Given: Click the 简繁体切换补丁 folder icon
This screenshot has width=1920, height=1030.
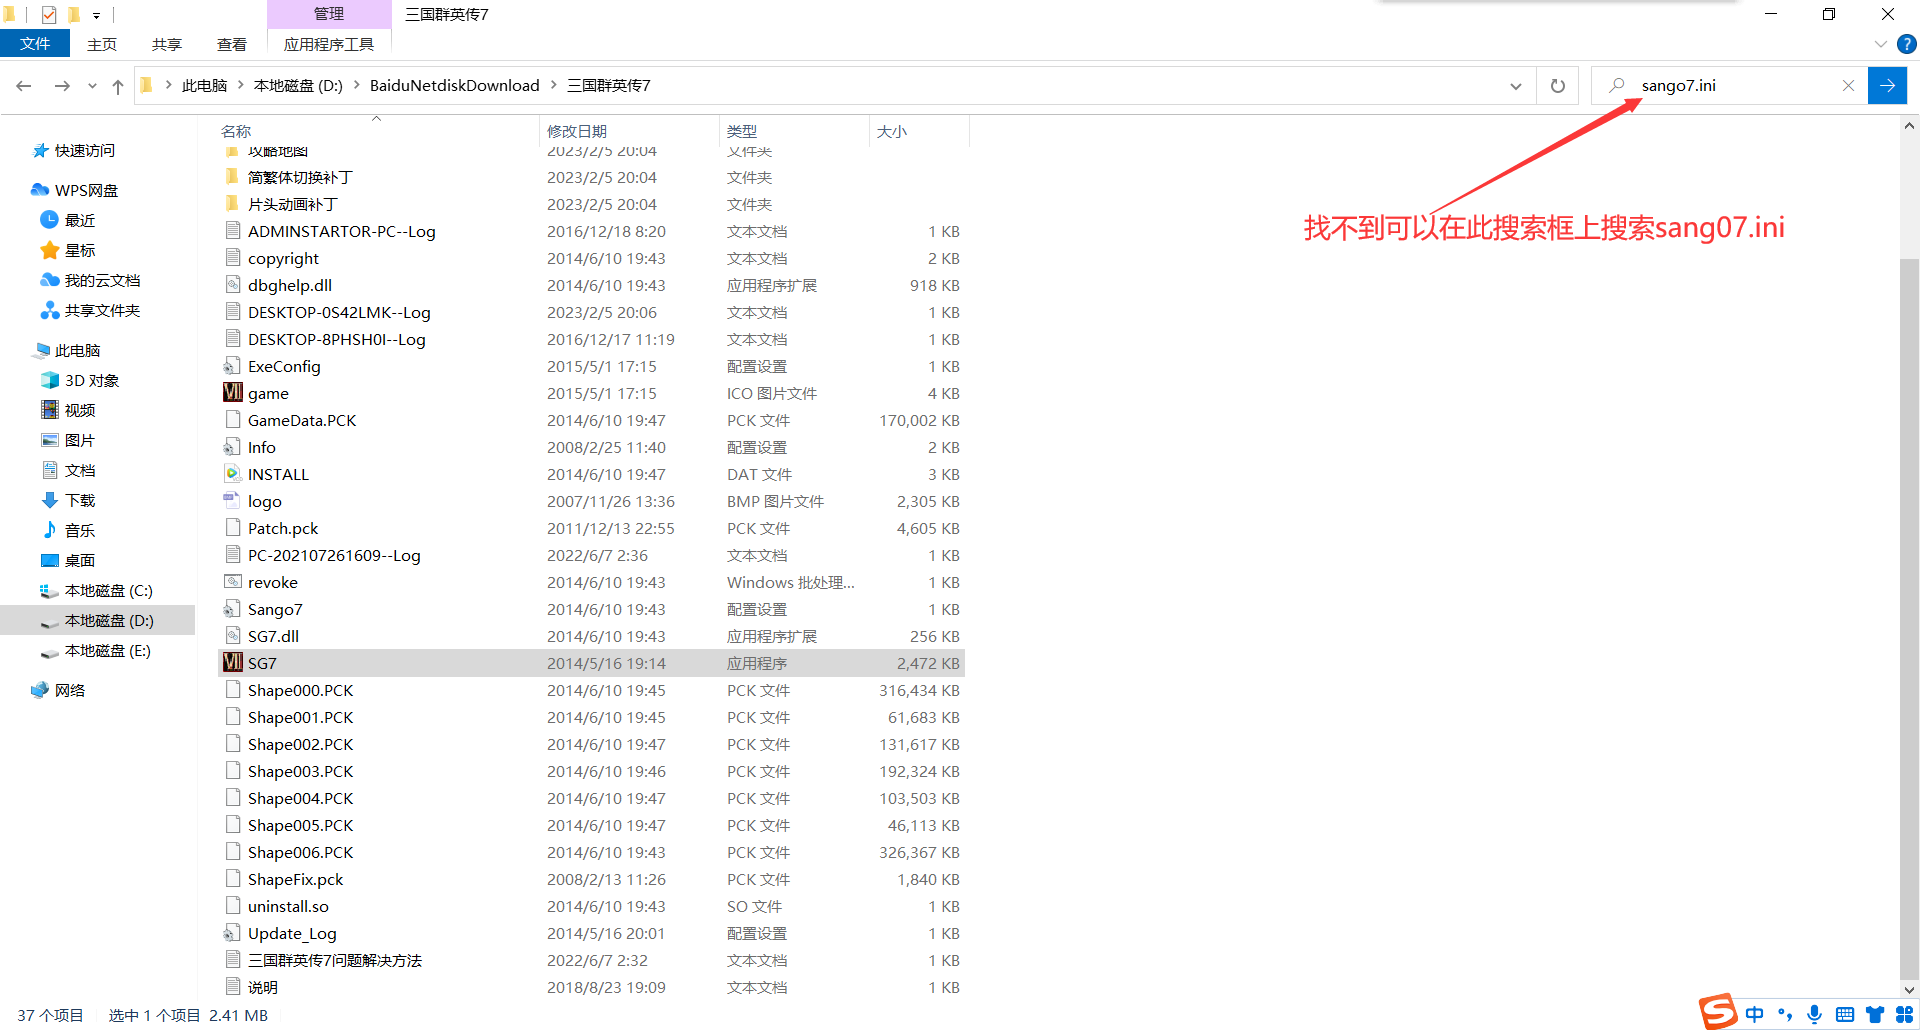Looking at the screenshot, I should [233, 177].
